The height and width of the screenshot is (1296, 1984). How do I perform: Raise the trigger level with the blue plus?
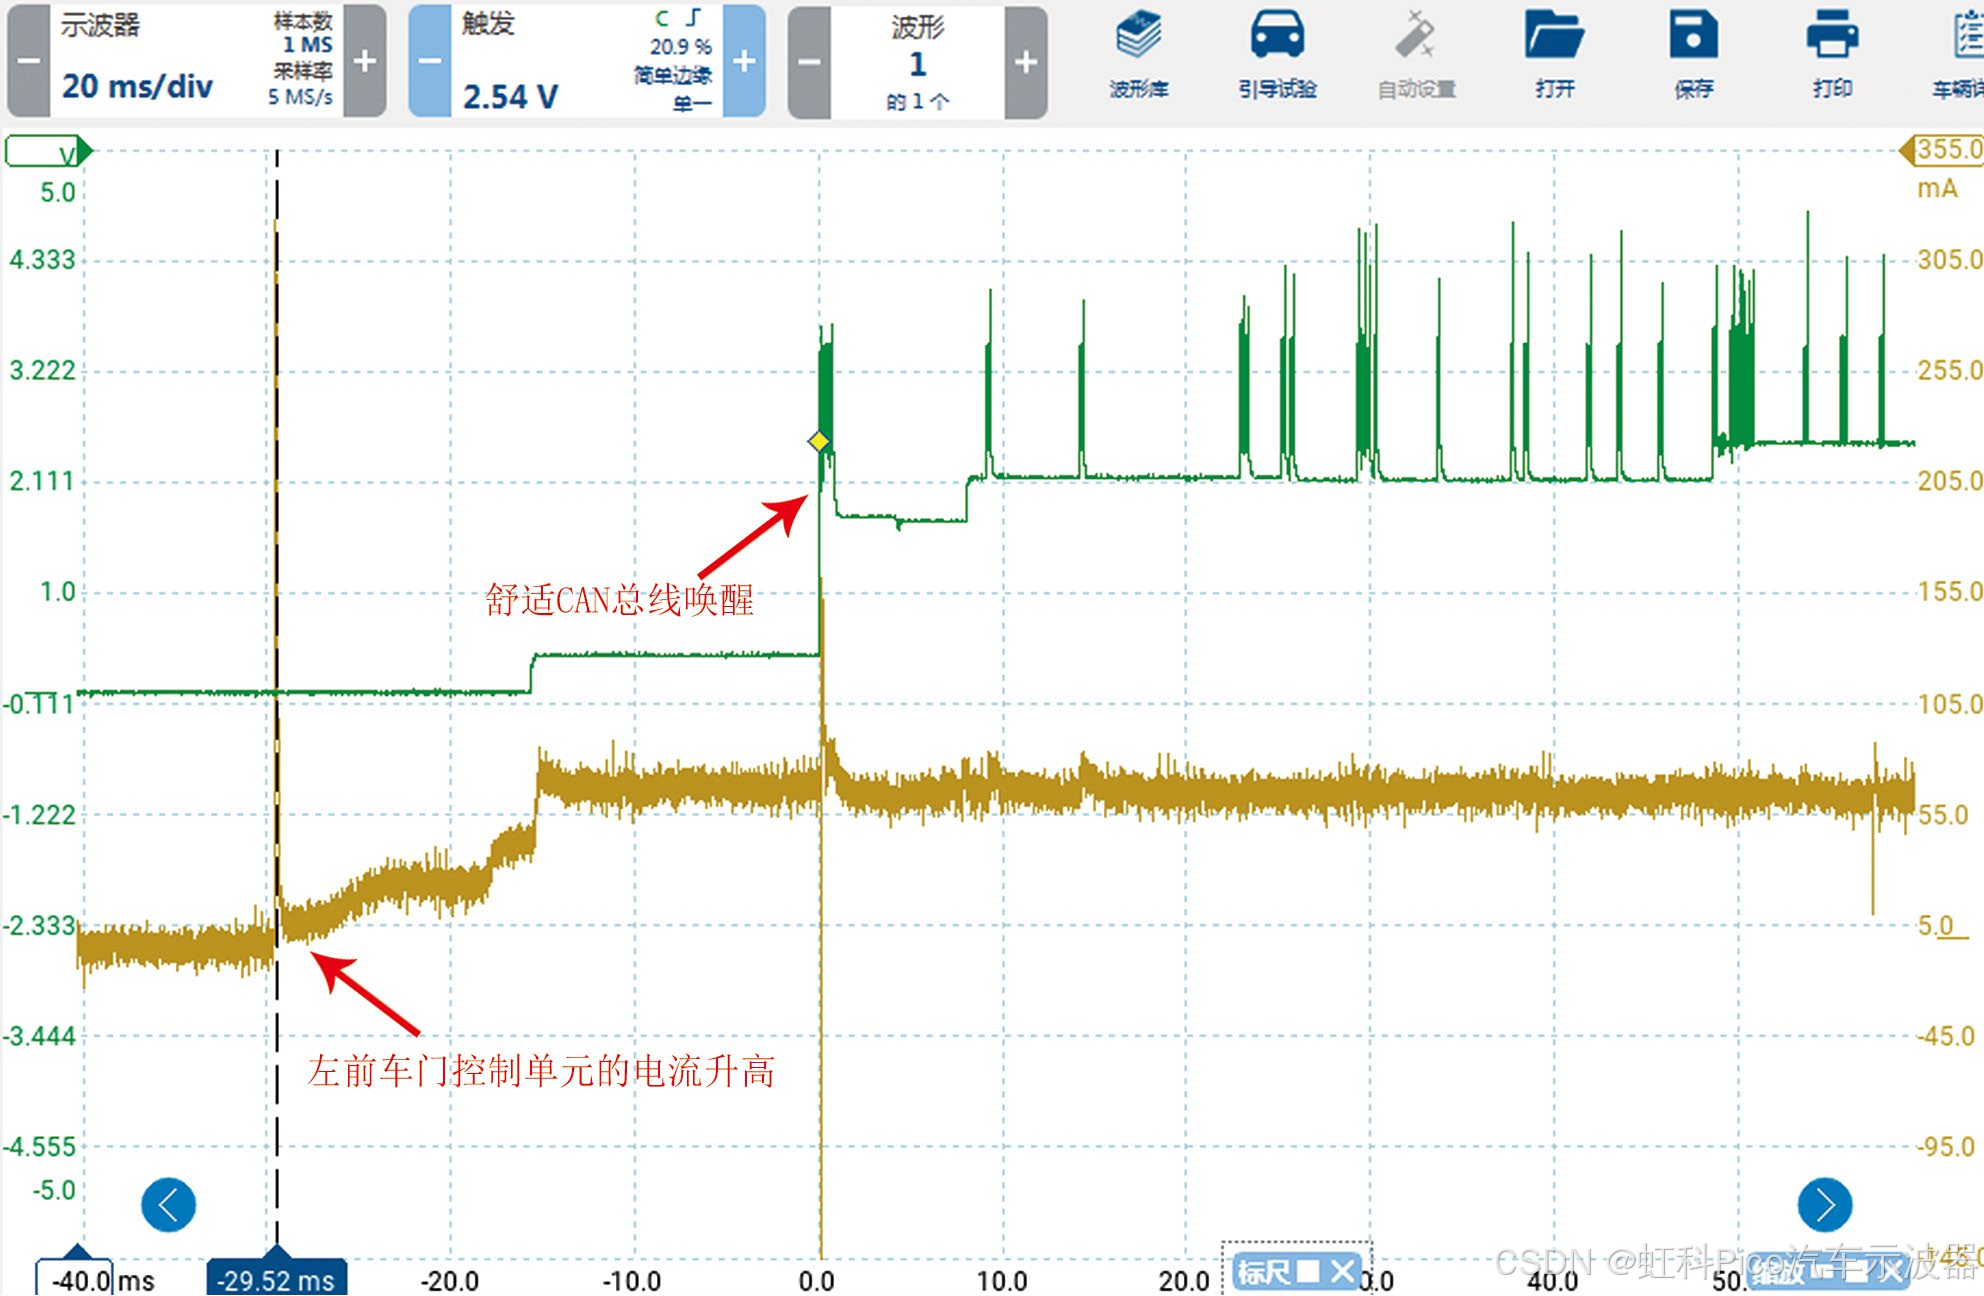click(744, 62)
